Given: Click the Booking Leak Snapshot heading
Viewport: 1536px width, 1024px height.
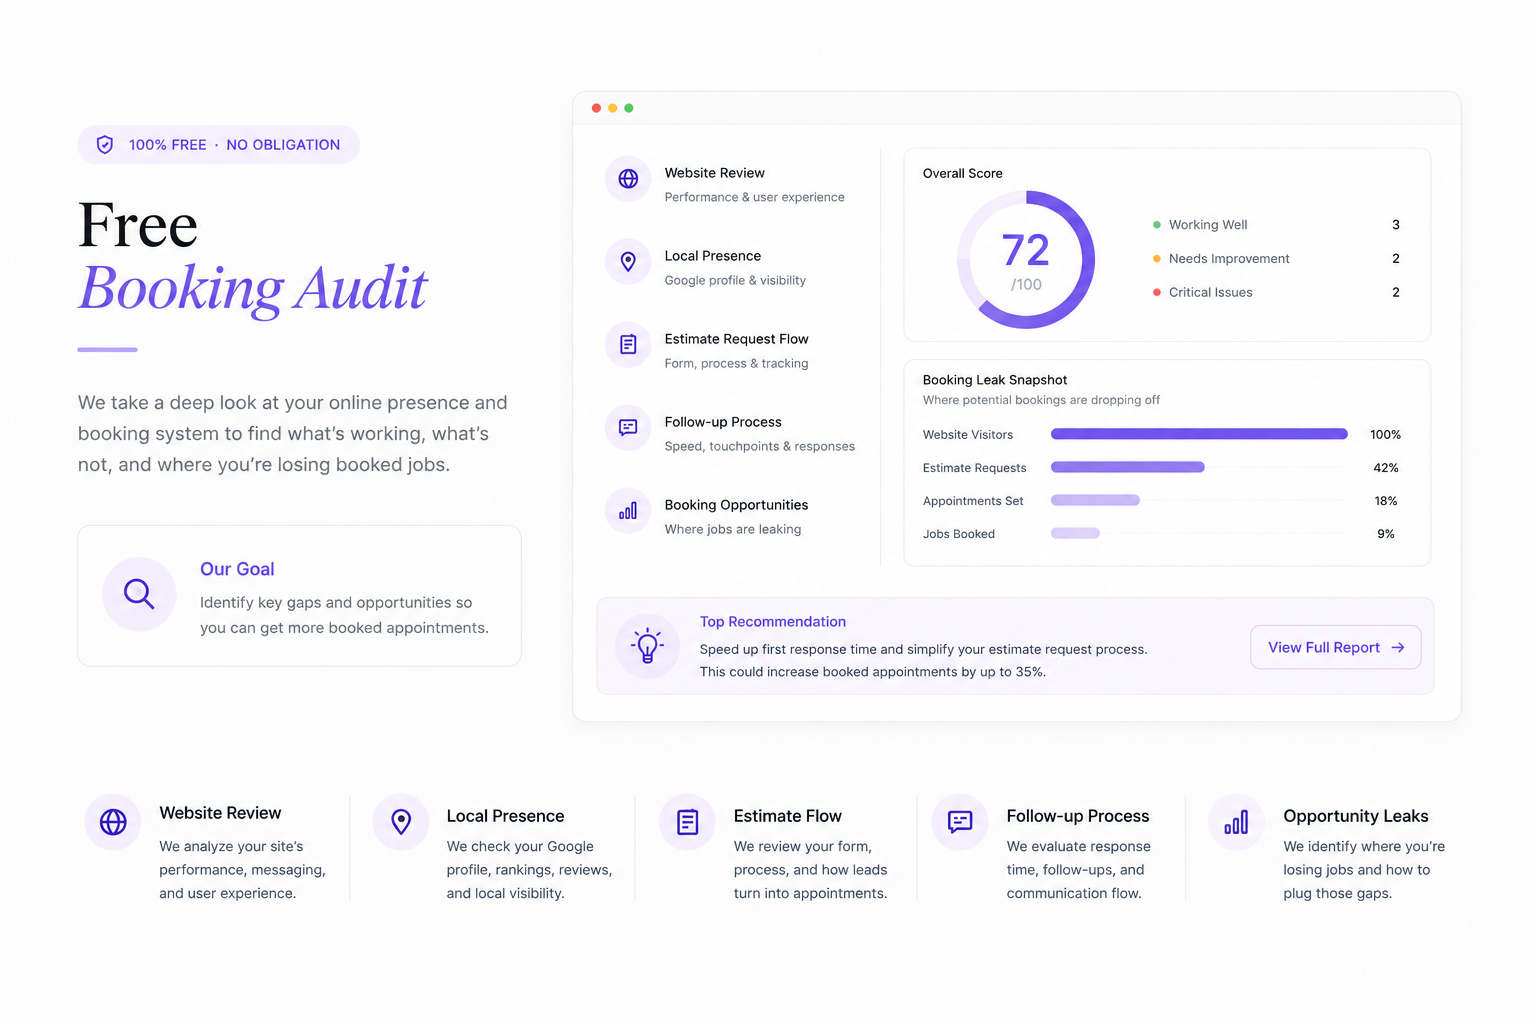Looking at the screenshot, I should (995, 380).
